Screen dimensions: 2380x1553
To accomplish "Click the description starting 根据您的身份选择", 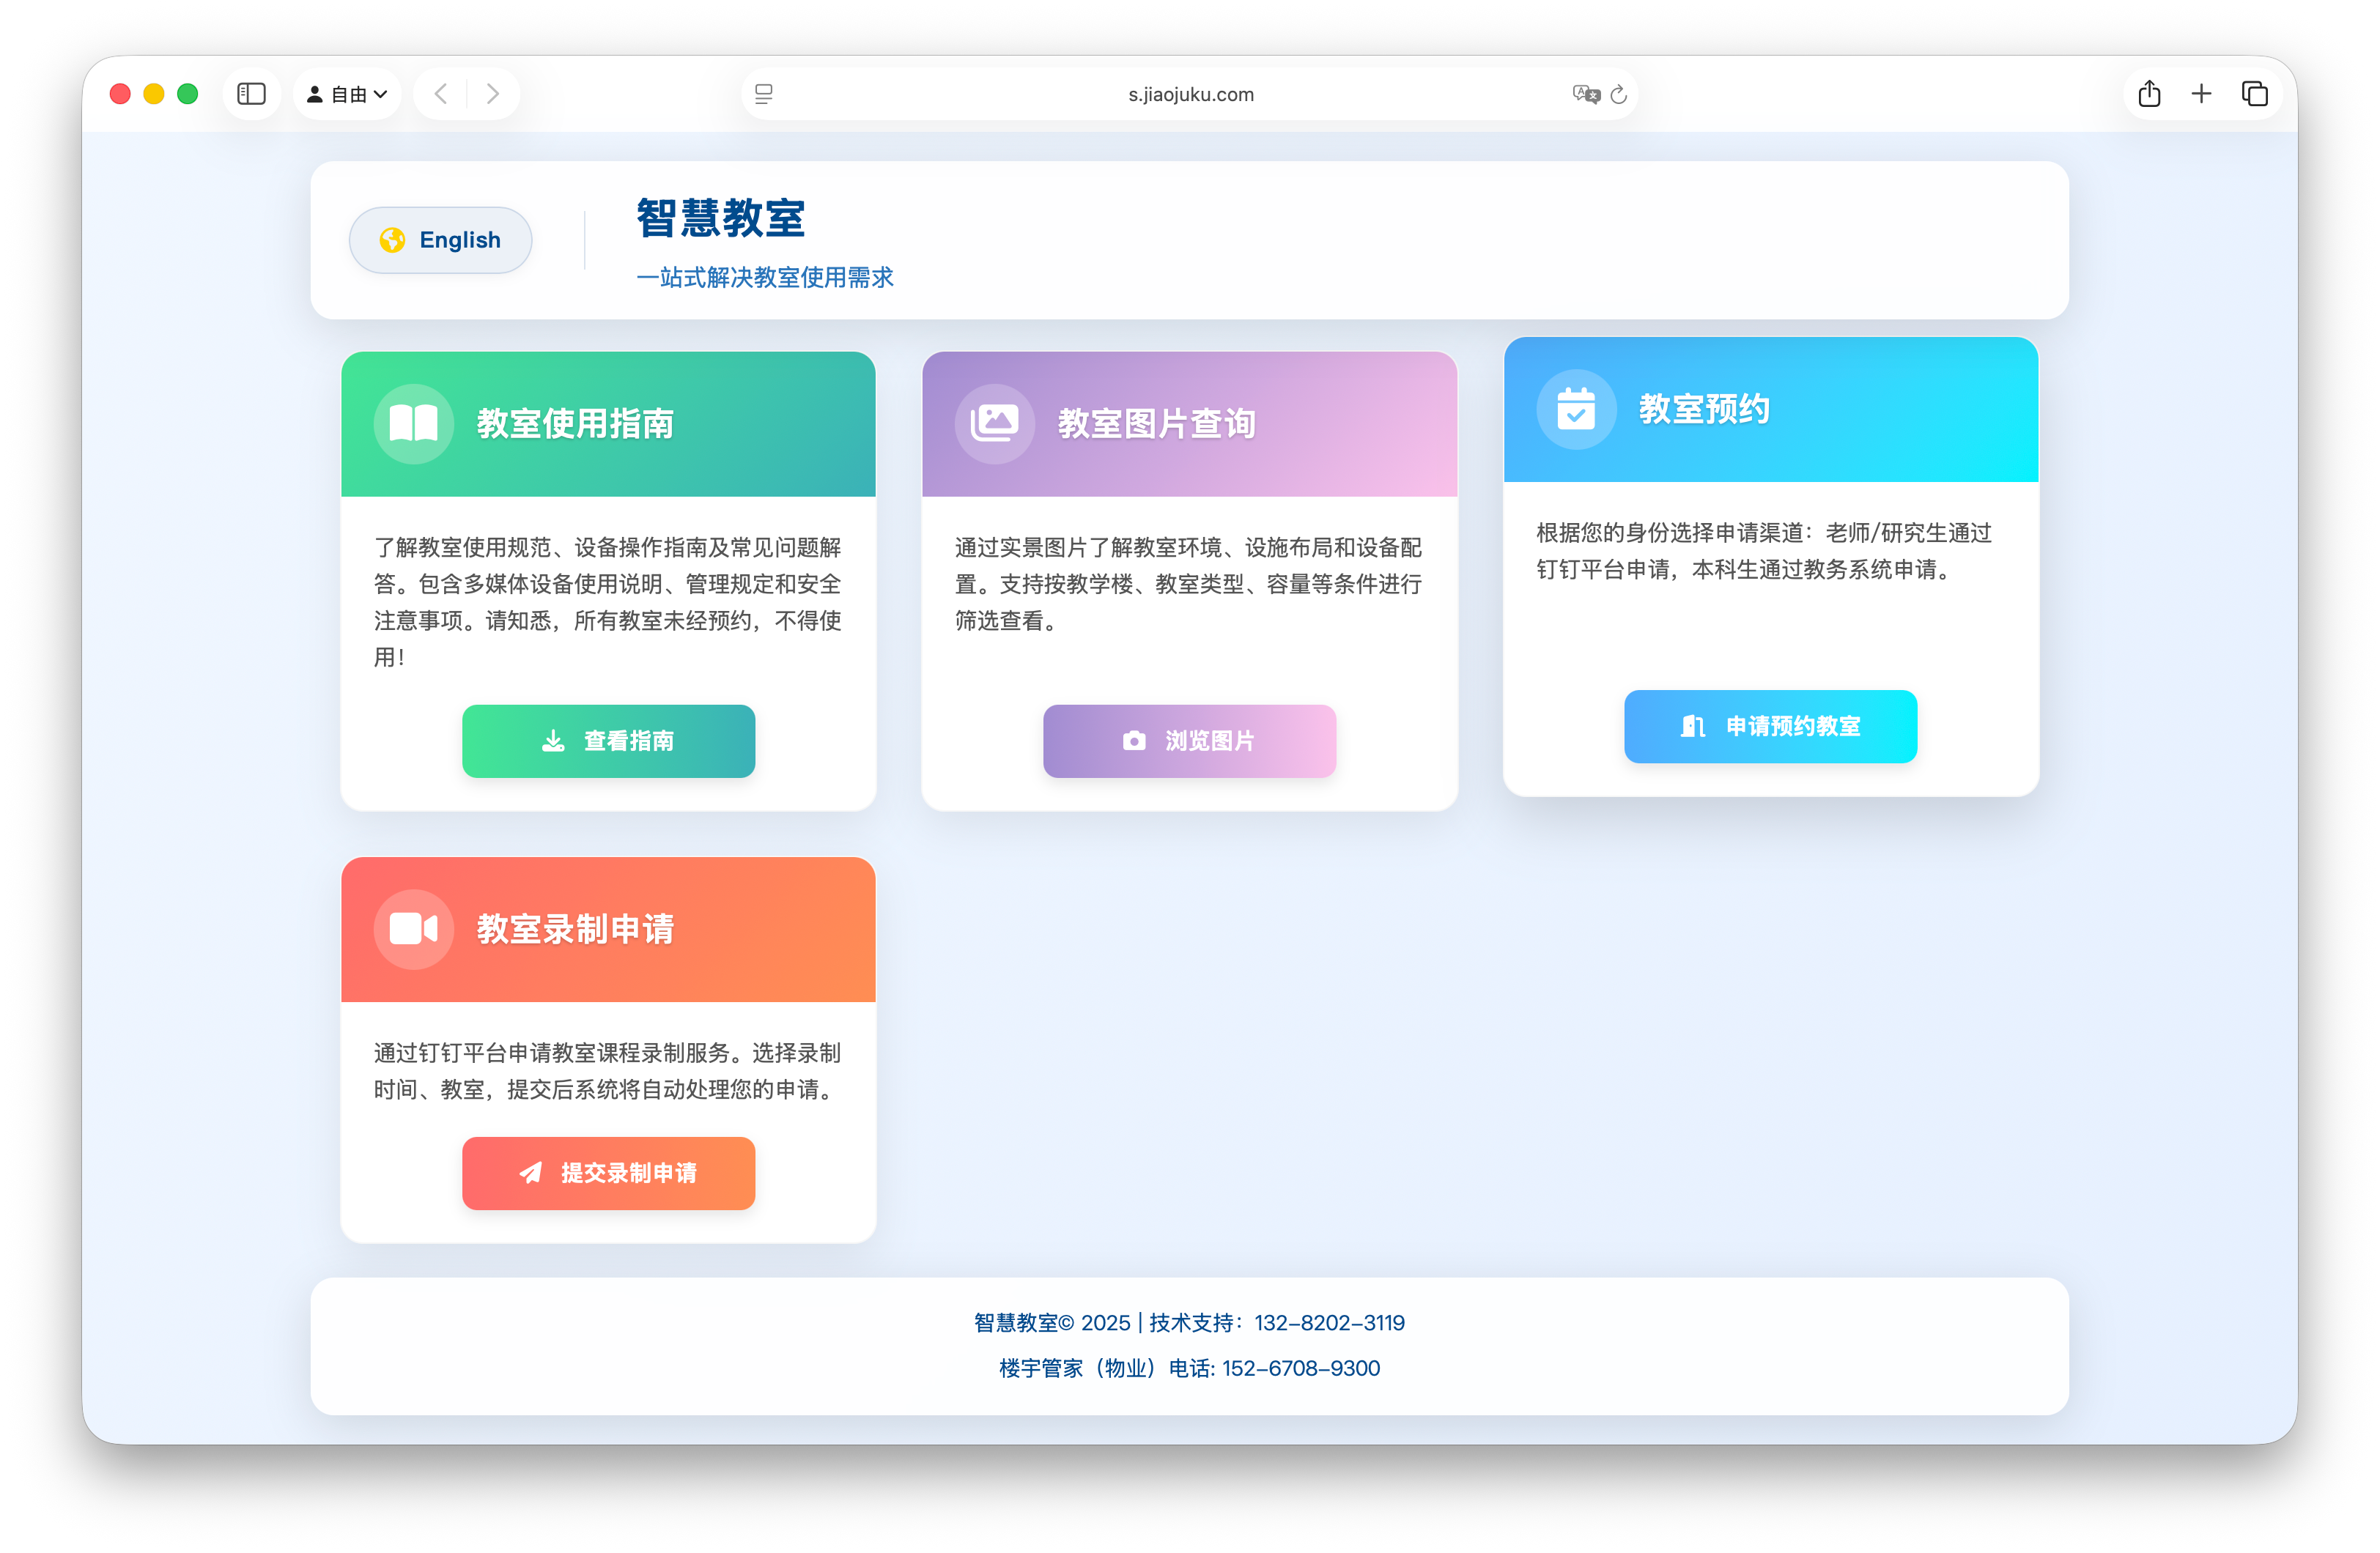I will [x=1765, y=551].
